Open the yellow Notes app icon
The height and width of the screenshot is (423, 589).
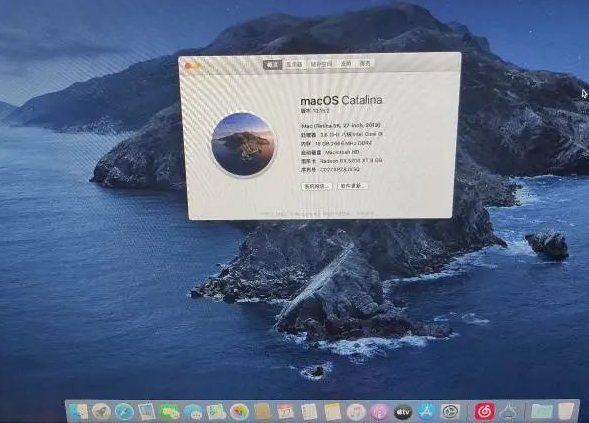332,412
